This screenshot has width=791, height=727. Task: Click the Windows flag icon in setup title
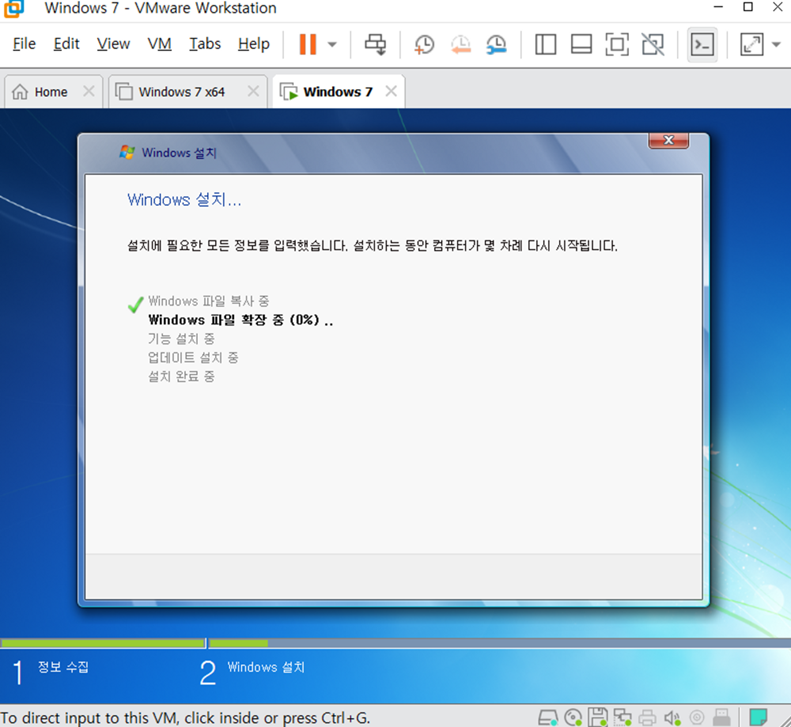click(127, 152)
